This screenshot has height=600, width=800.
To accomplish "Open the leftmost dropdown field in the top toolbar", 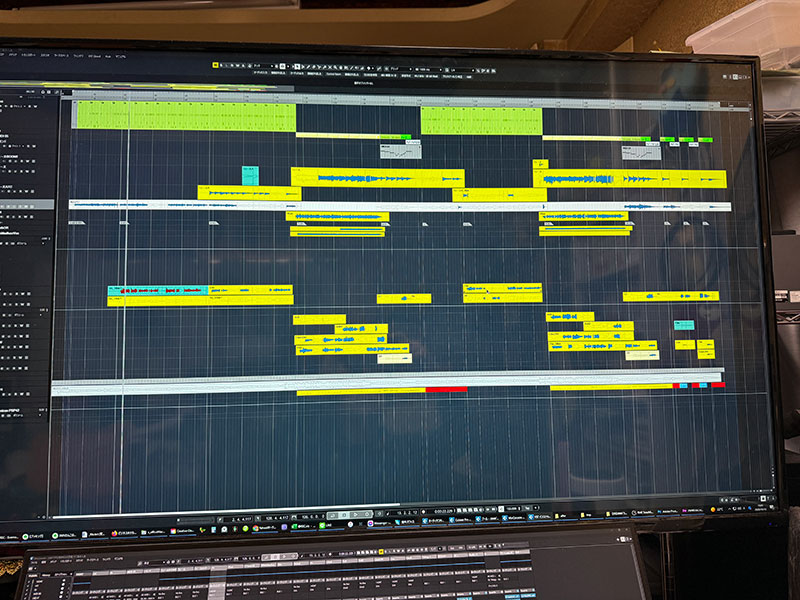I will 264,66.
